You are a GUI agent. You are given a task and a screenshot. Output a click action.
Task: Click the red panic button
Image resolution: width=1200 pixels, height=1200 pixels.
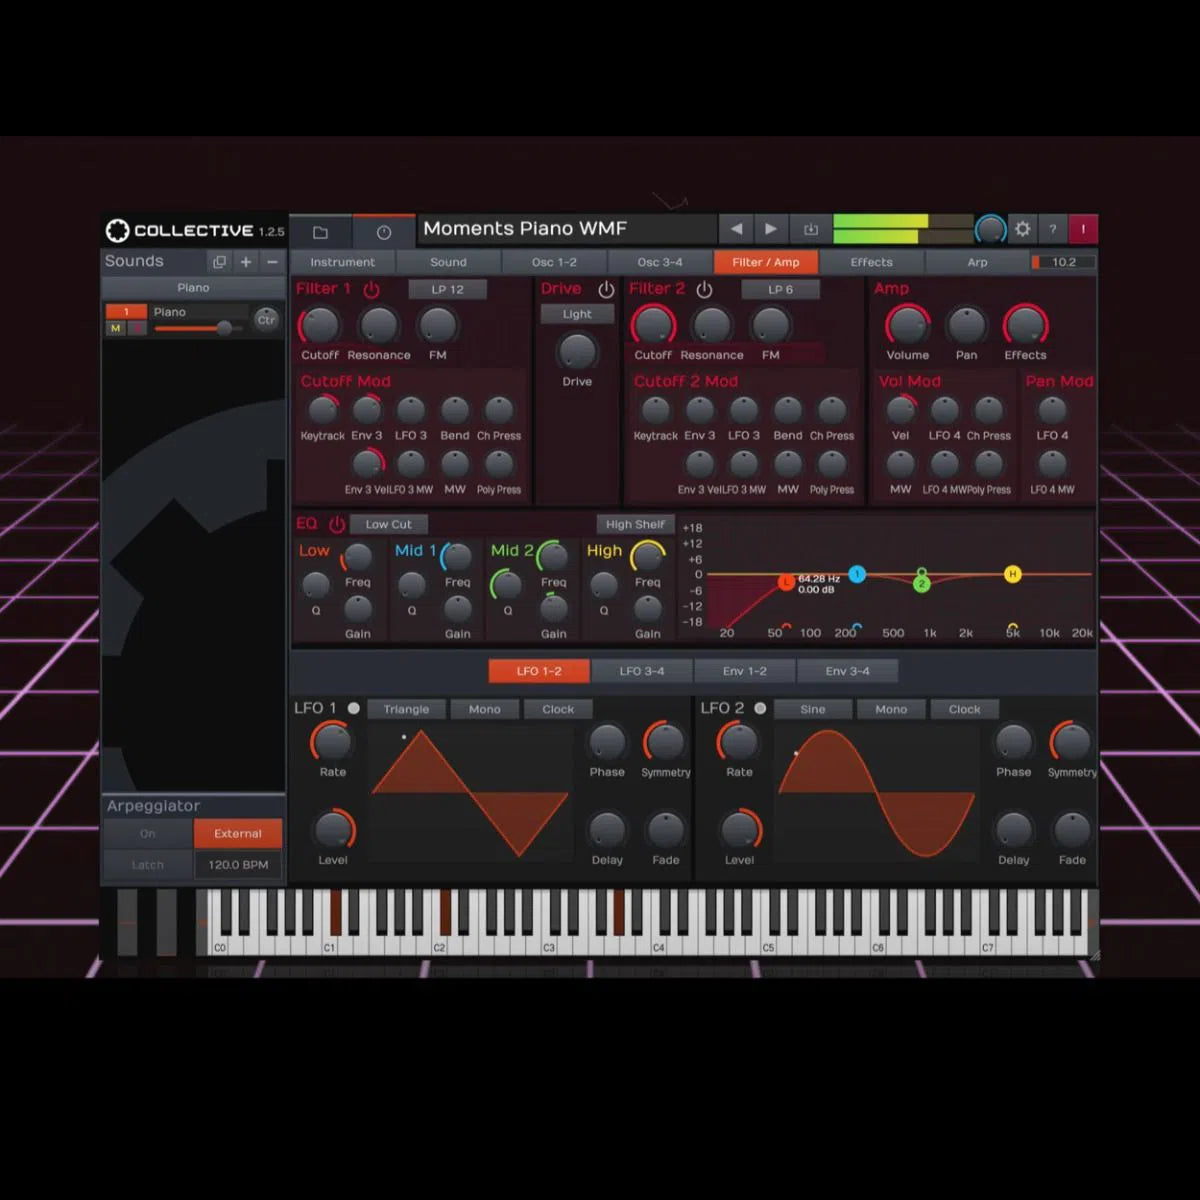pyautogui.click(x=1083, y=229)
